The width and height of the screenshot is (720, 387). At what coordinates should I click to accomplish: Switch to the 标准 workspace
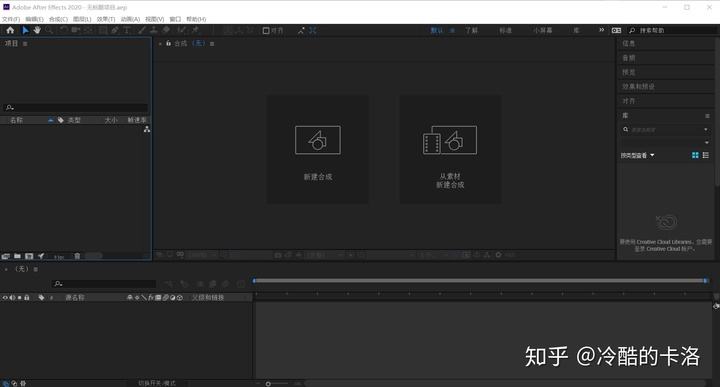(x=506, y=30)
